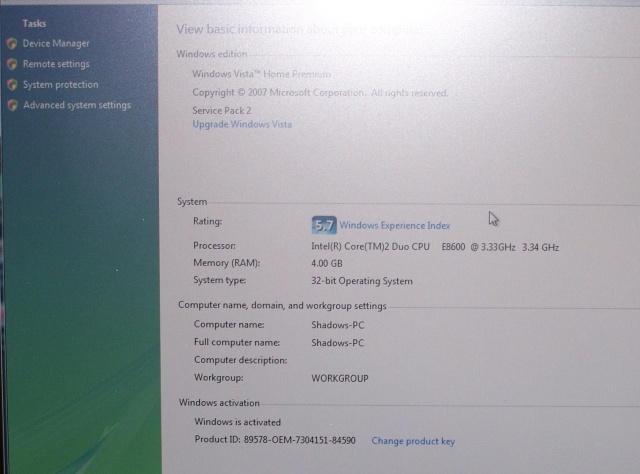Click the WORKGROUP value
This screenshot has width=640, height=474.
tap(340, 378)
